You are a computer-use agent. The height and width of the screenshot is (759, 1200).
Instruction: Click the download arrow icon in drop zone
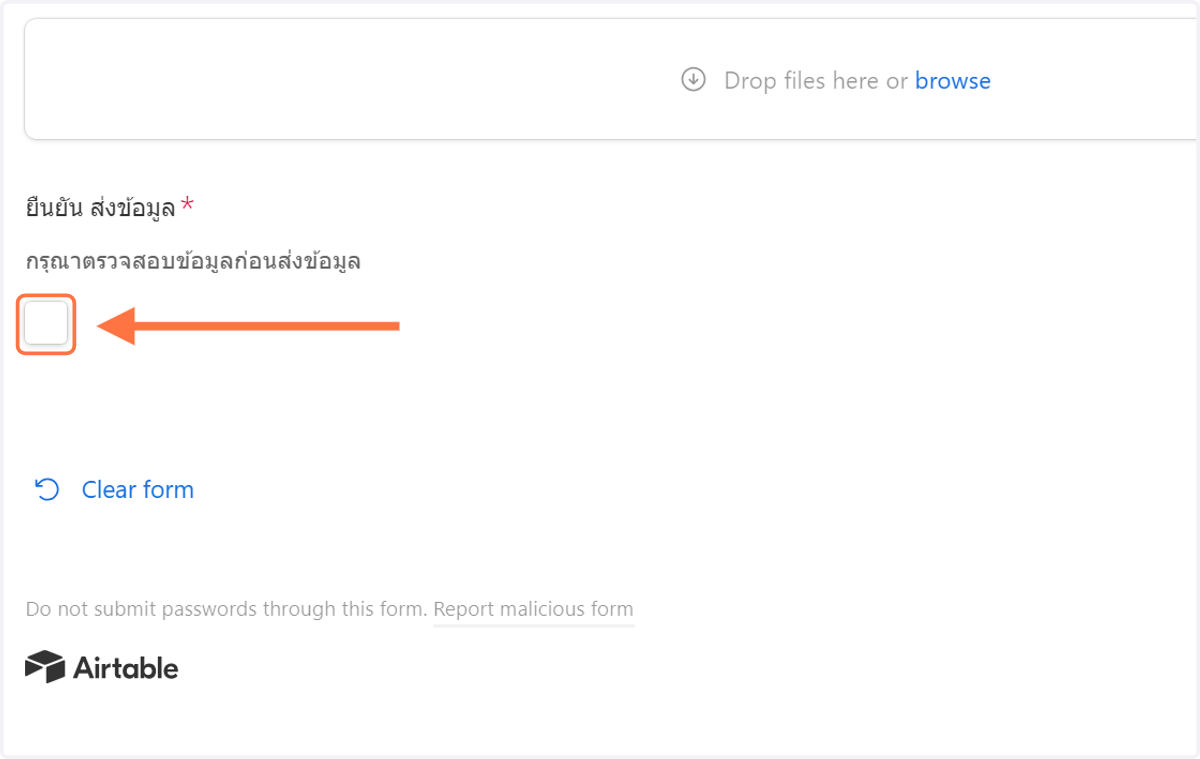coord(693,80)
